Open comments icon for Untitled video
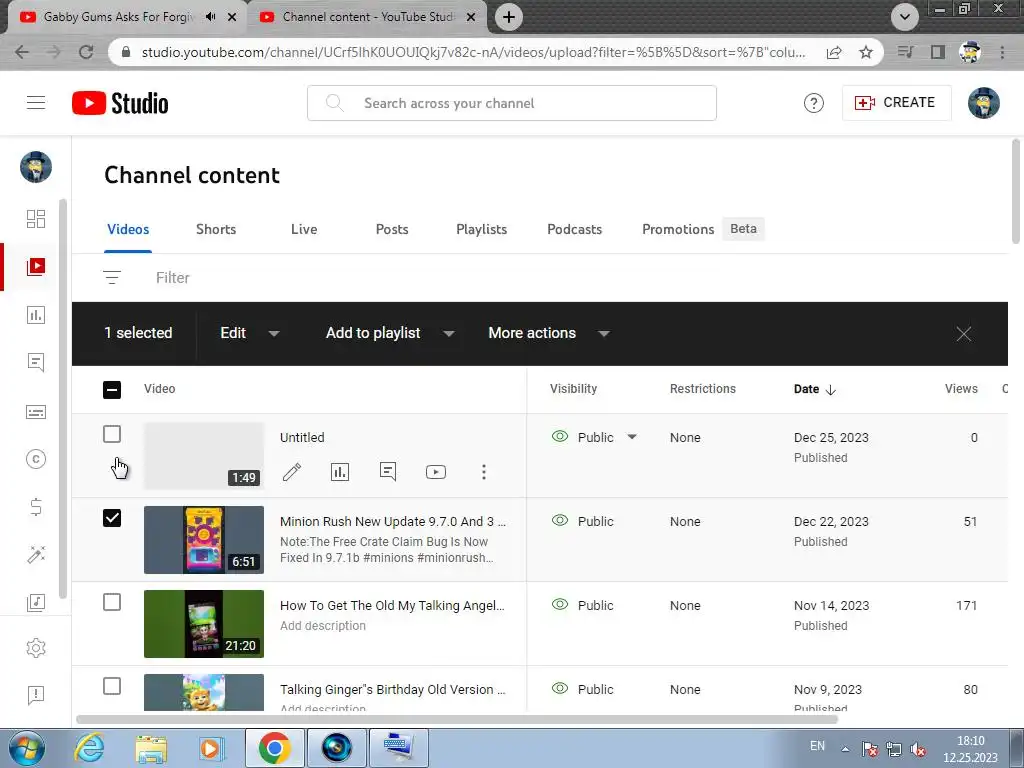The height and width of the screenshot is (768, 1024). pos(388,472)
